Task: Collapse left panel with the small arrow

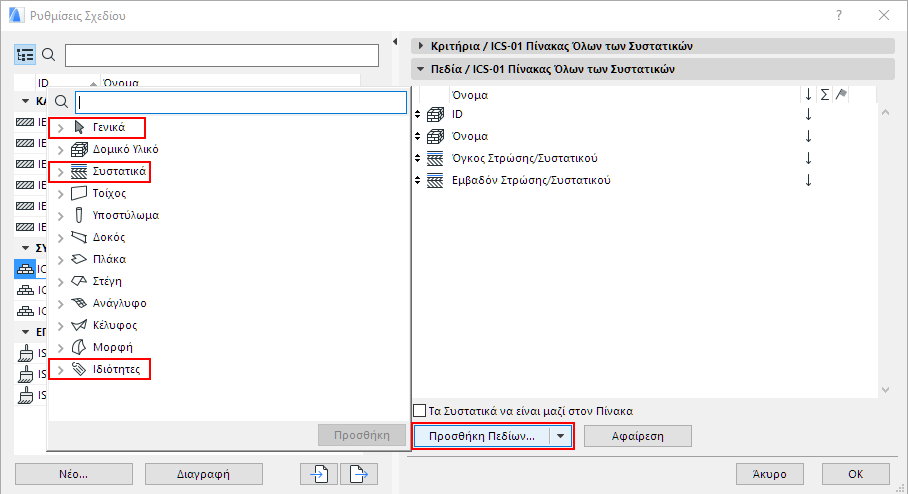Action: pyautogui.click(x=395, y=42)
